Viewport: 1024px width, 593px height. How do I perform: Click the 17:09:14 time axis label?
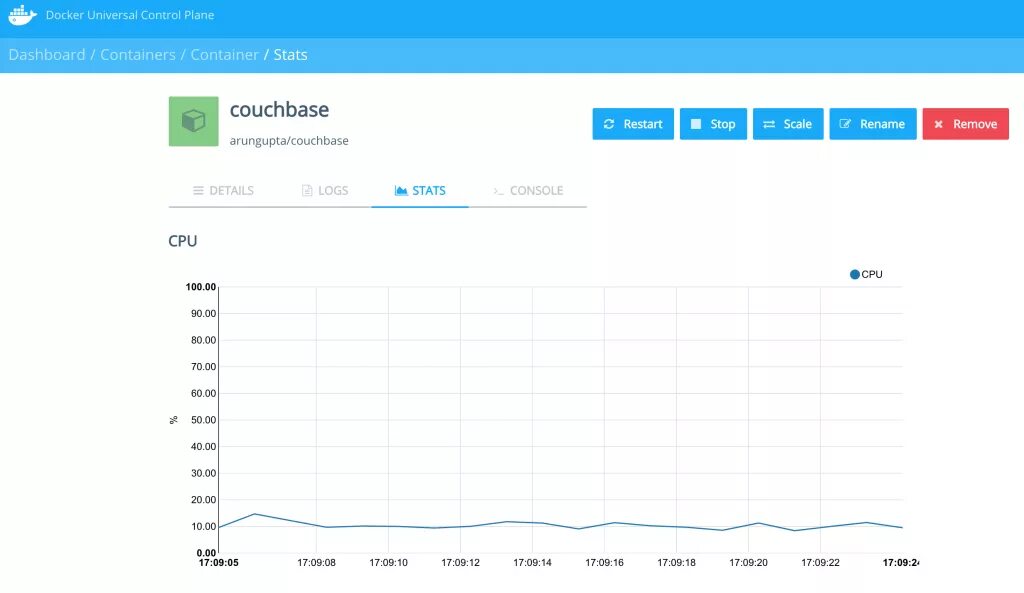[x=532, y=562]
